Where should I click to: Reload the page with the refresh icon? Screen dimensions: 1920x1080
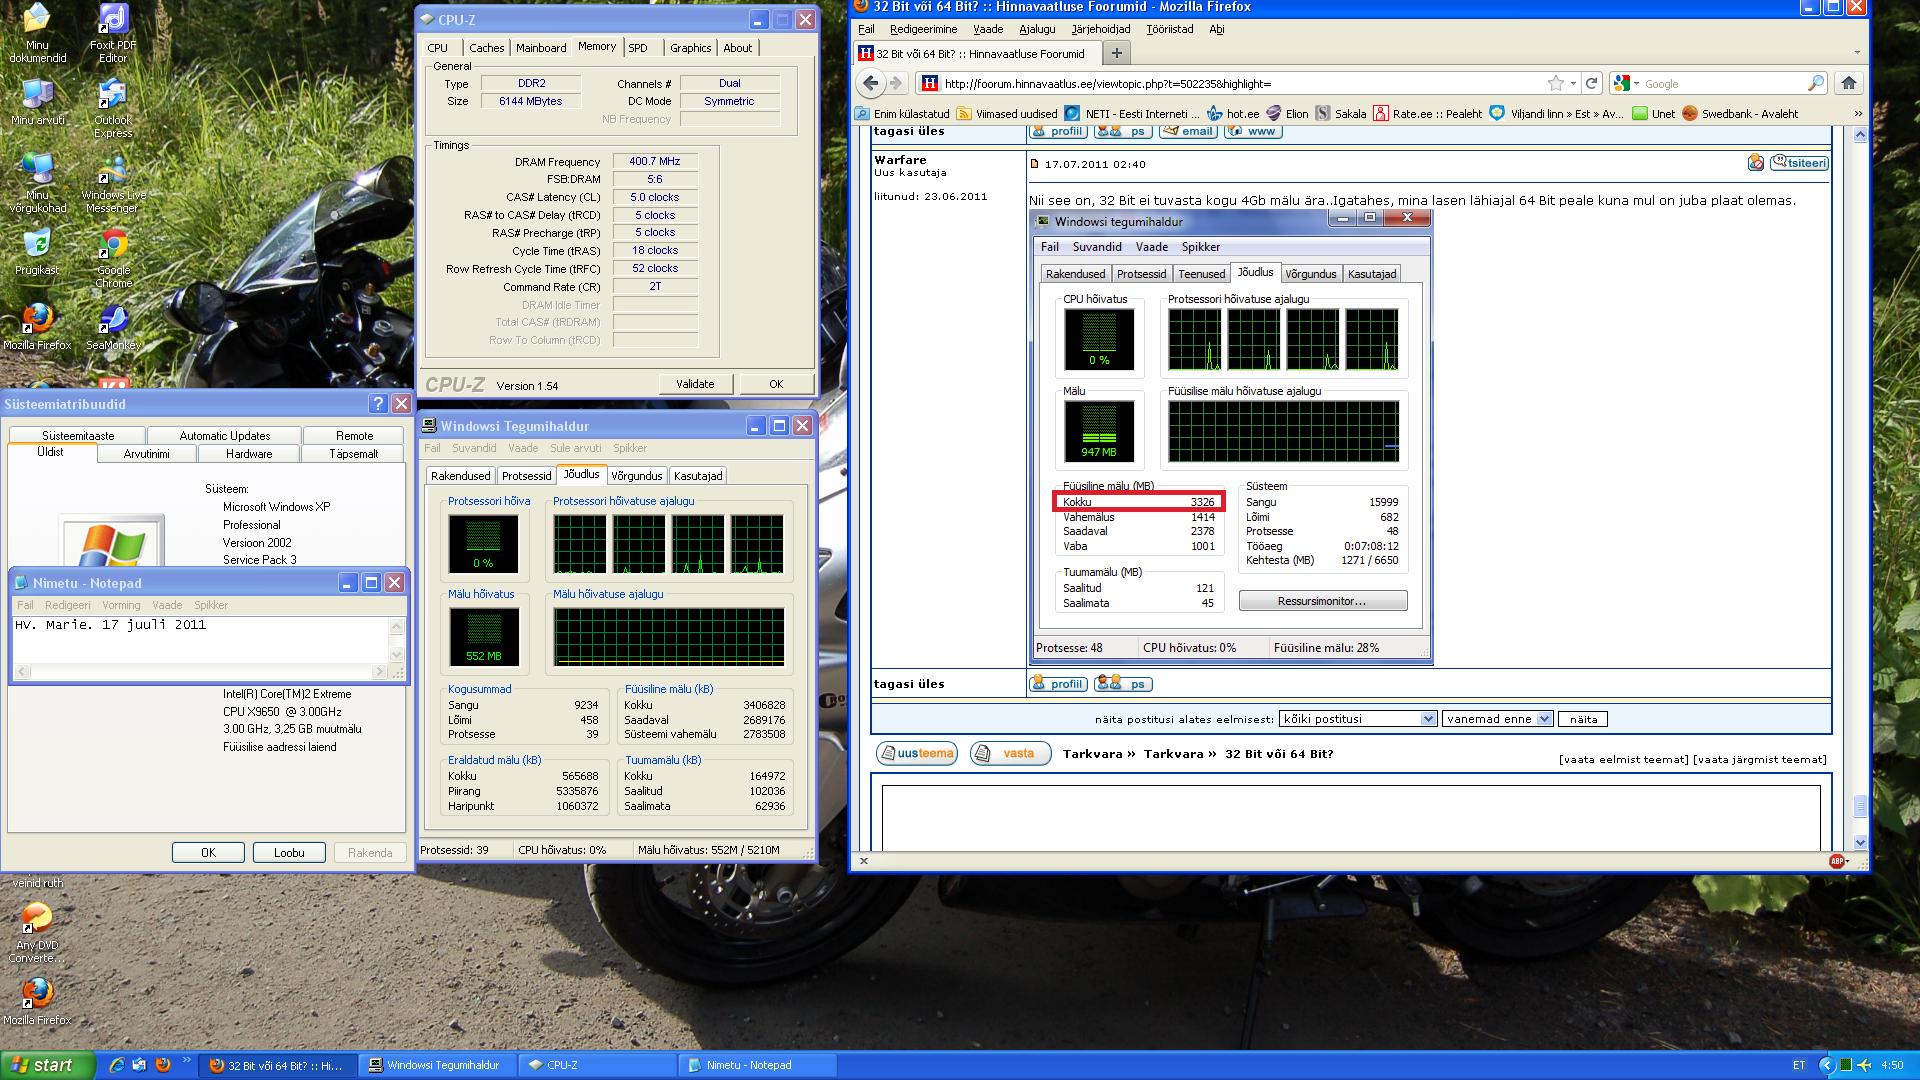pos(1592,84)
